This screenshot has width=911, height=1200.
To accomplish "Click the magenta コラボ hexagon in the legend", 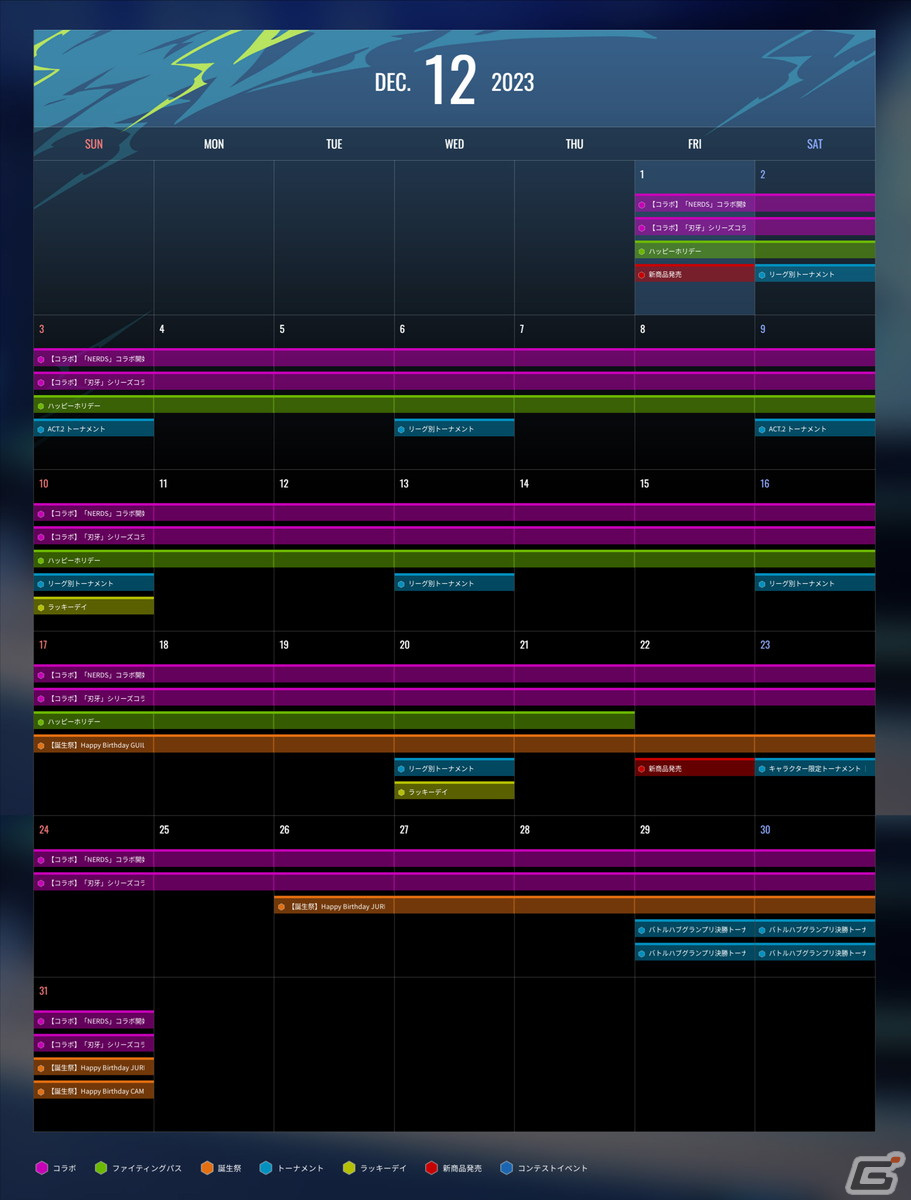I will pos(41,1168).
